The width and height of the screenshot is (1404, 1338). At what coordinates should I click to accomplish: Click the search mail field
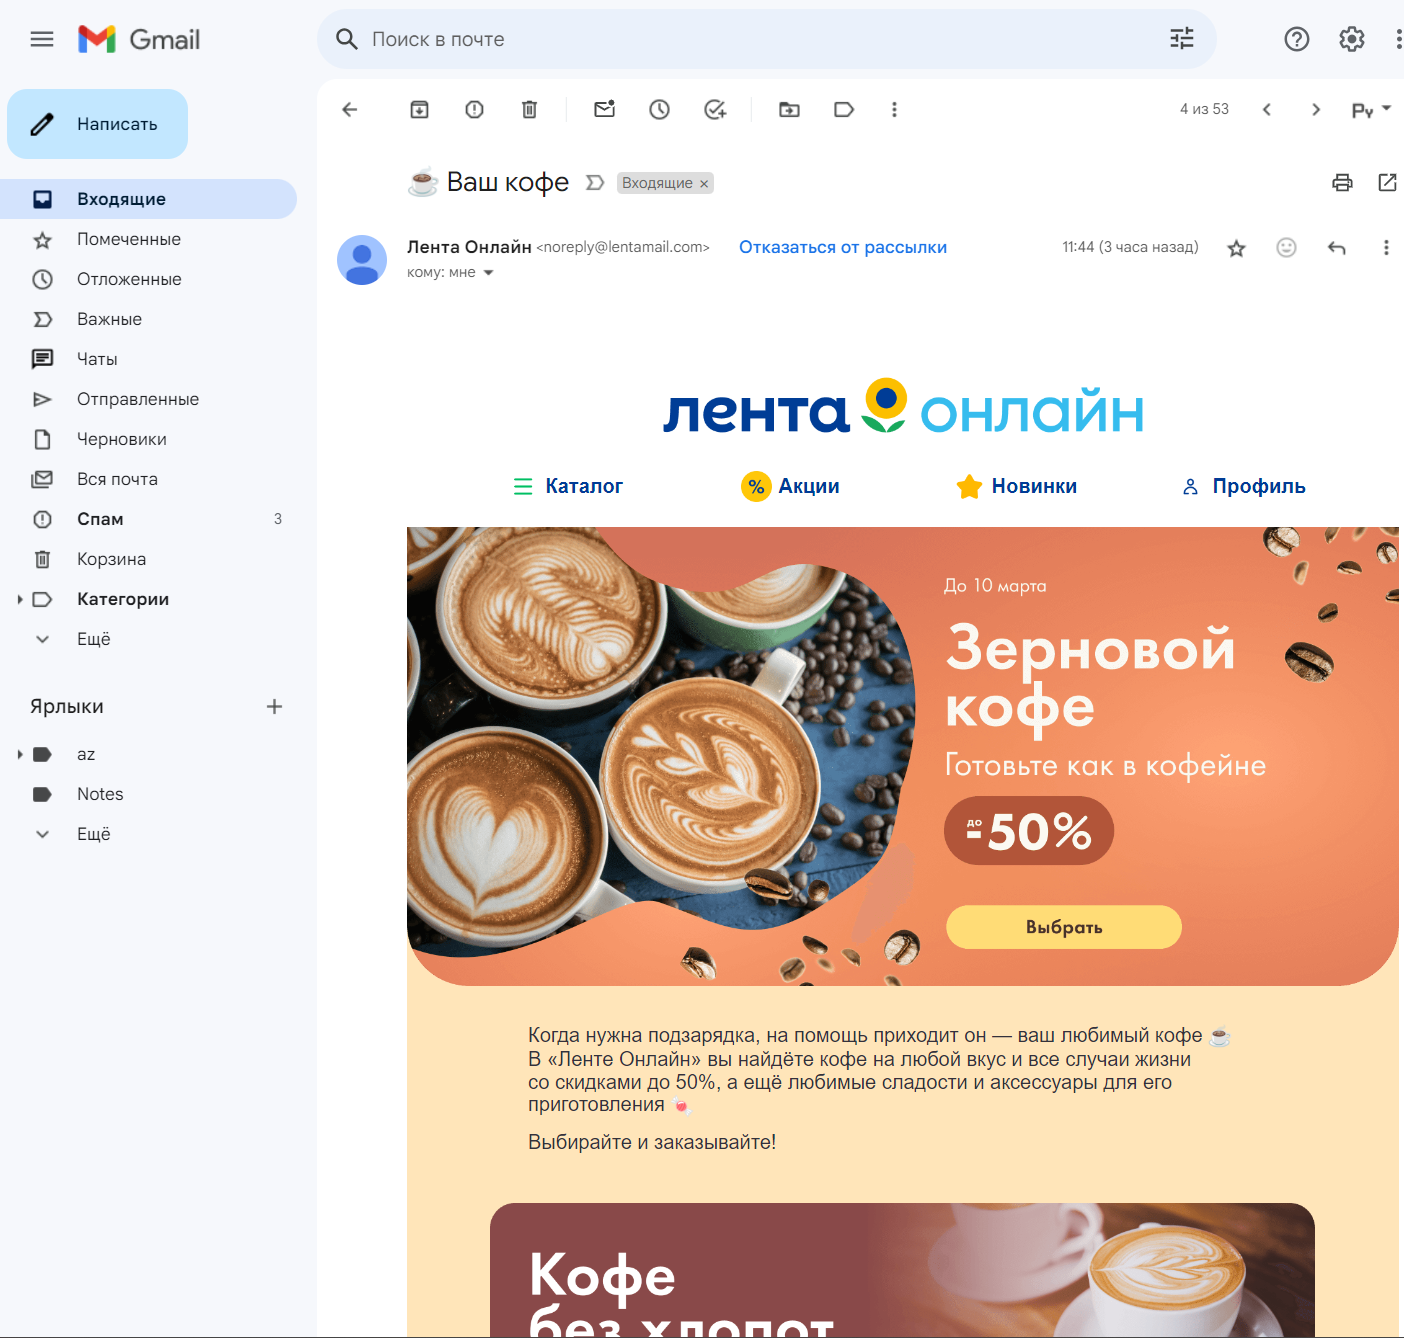pyautogui.click(x=767, y=39)
